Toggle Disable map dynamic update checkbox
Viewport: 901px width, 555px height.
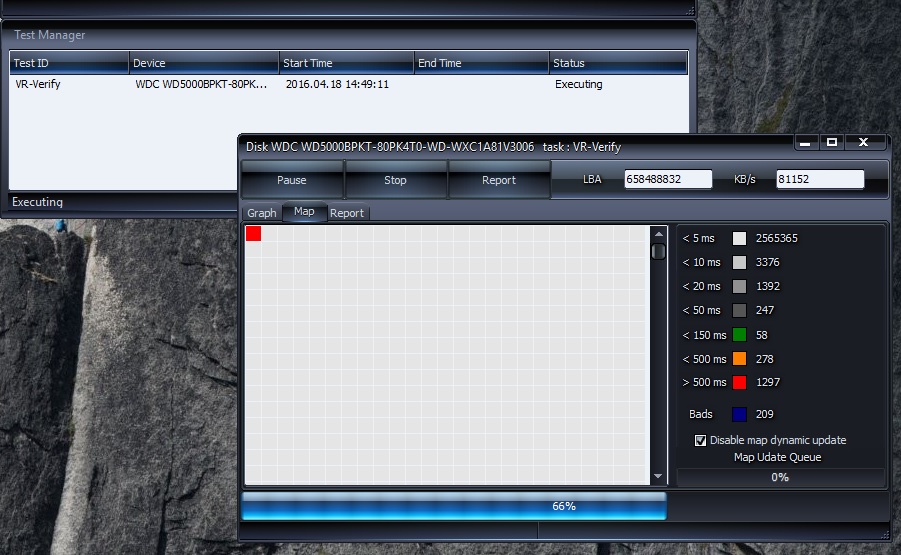[700, 441]
